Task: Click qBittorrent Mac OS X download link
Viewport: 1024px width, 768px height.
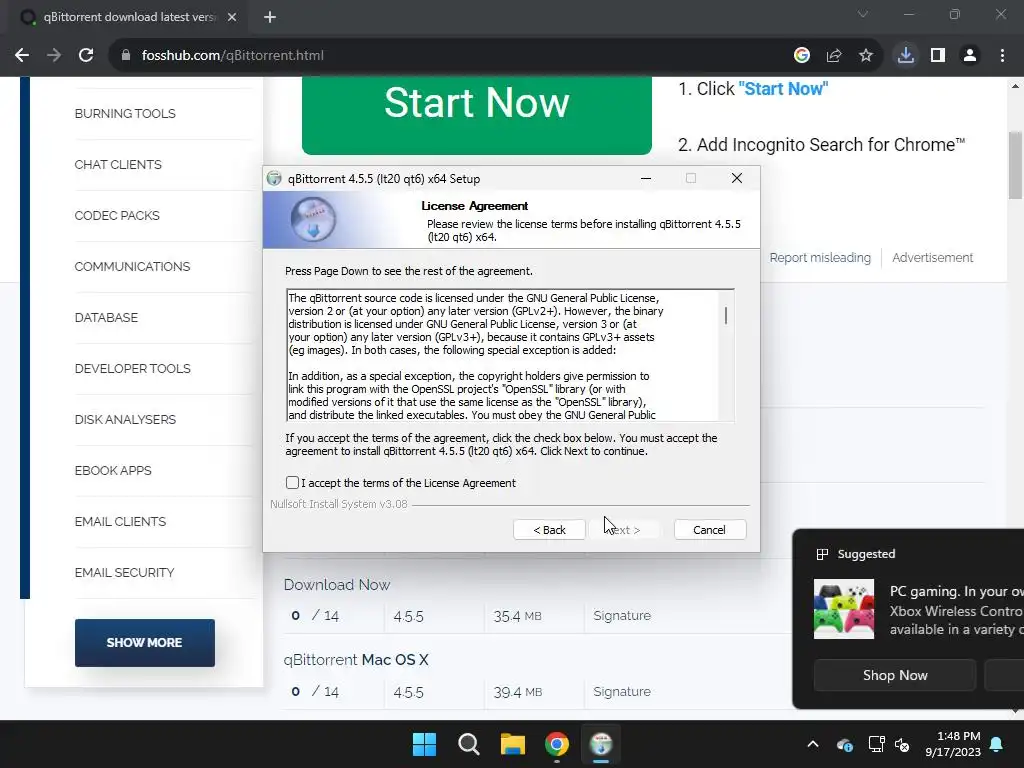Action: click(356, 660)
